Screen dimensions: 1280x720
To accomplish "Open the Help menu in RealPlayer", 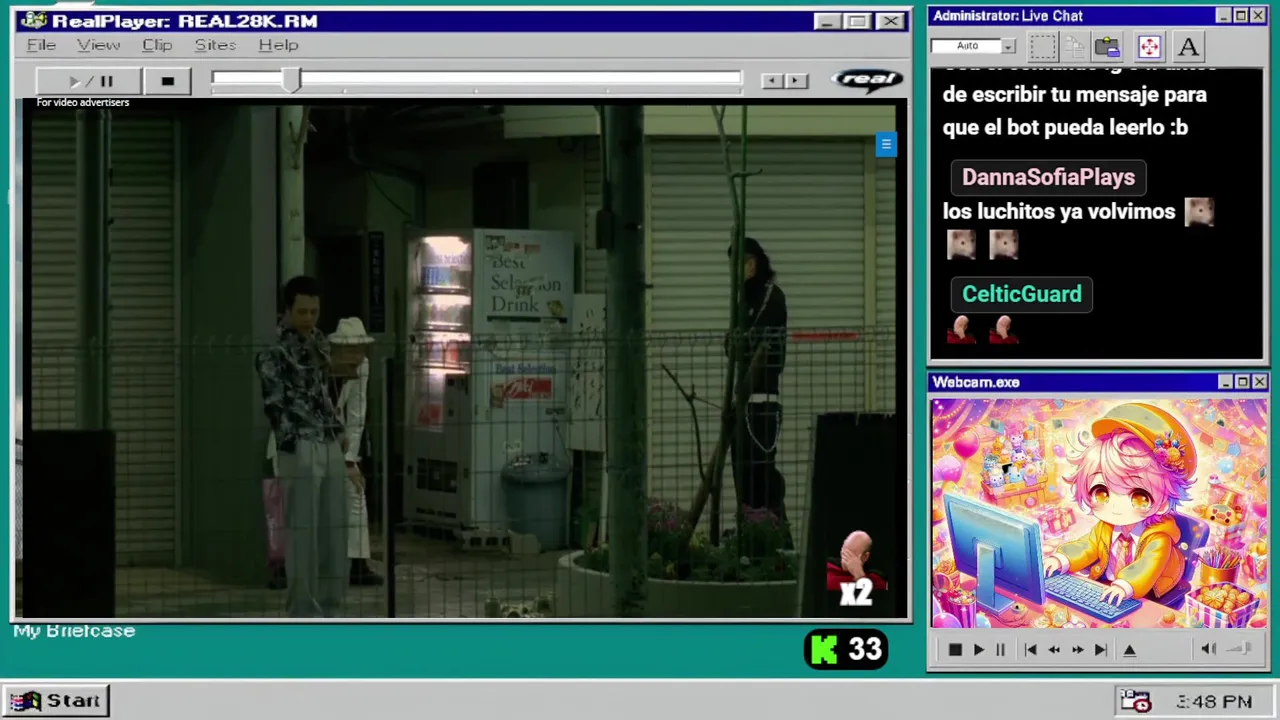I will click(x=278, y=45).
